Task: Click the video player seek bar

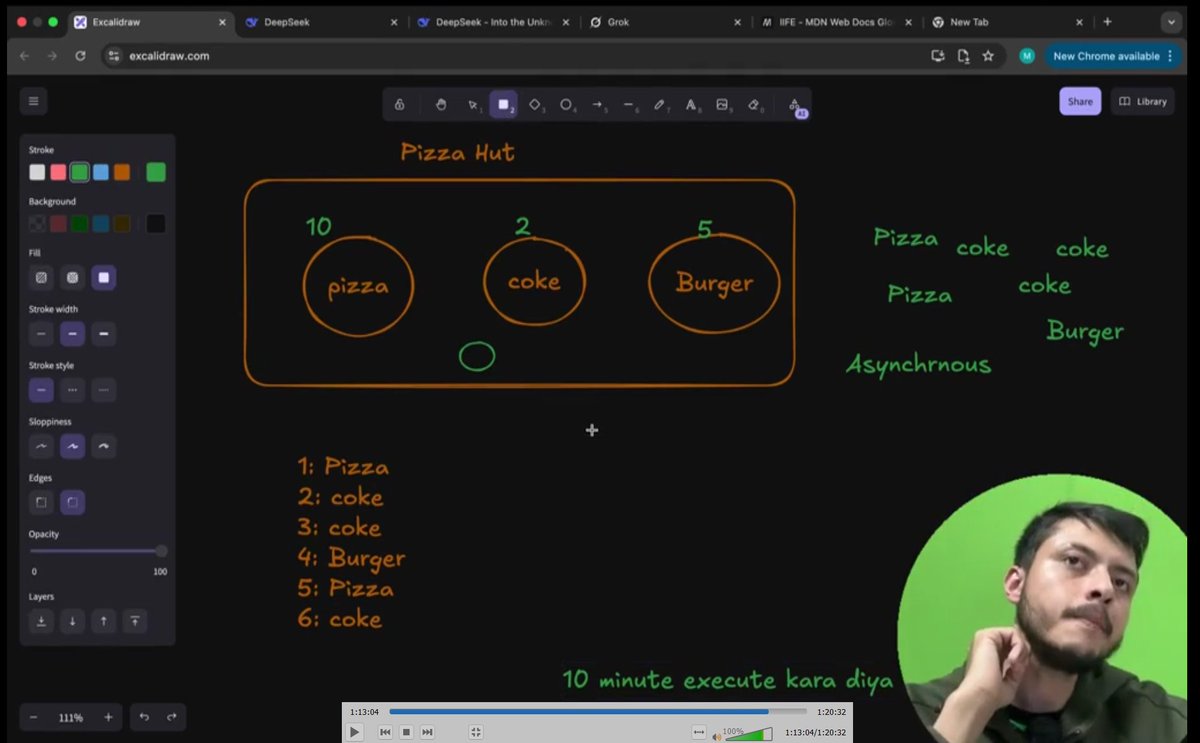Action: click(x=597, y=711)
